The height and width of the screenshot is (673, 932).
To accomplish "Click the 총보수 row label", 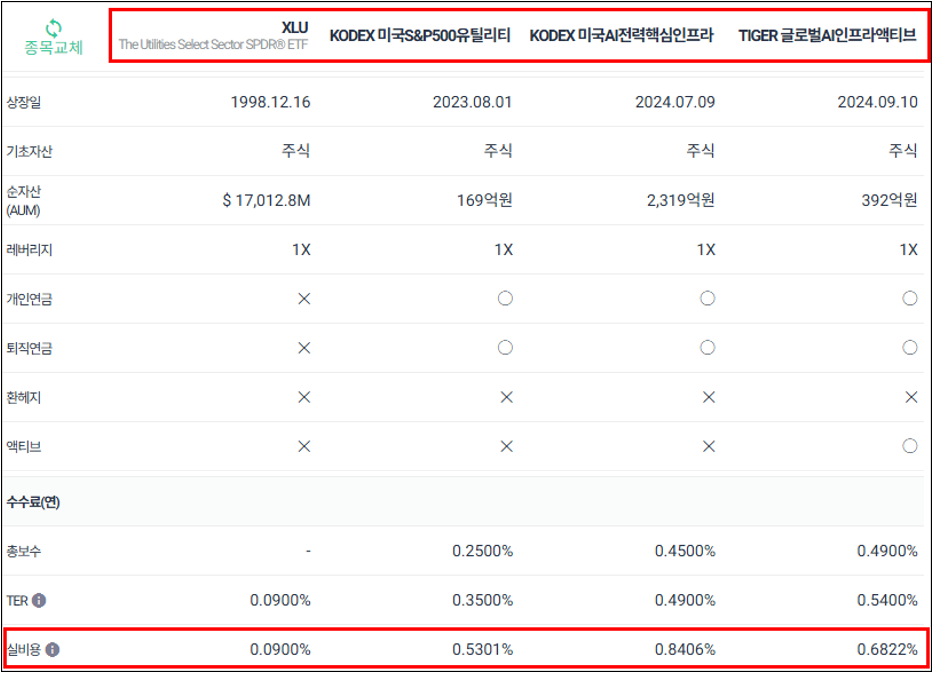I will [24, 552].
